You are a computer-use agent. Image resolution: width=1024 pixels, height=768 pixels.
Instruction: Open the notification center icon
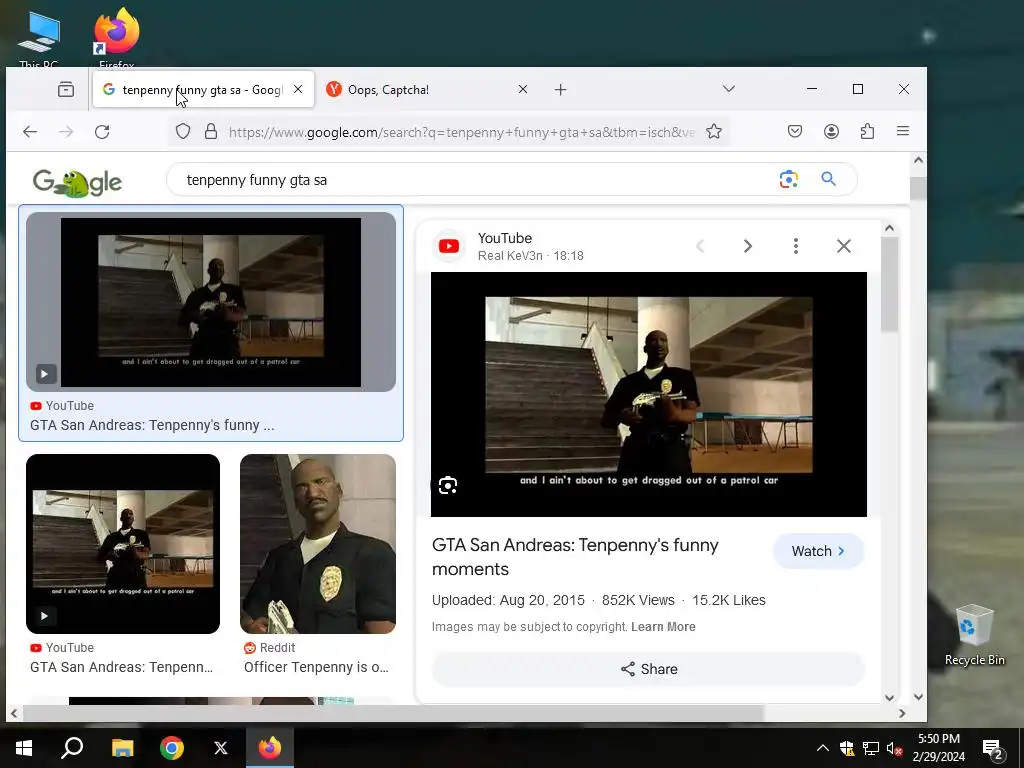(x=993, y=749)
